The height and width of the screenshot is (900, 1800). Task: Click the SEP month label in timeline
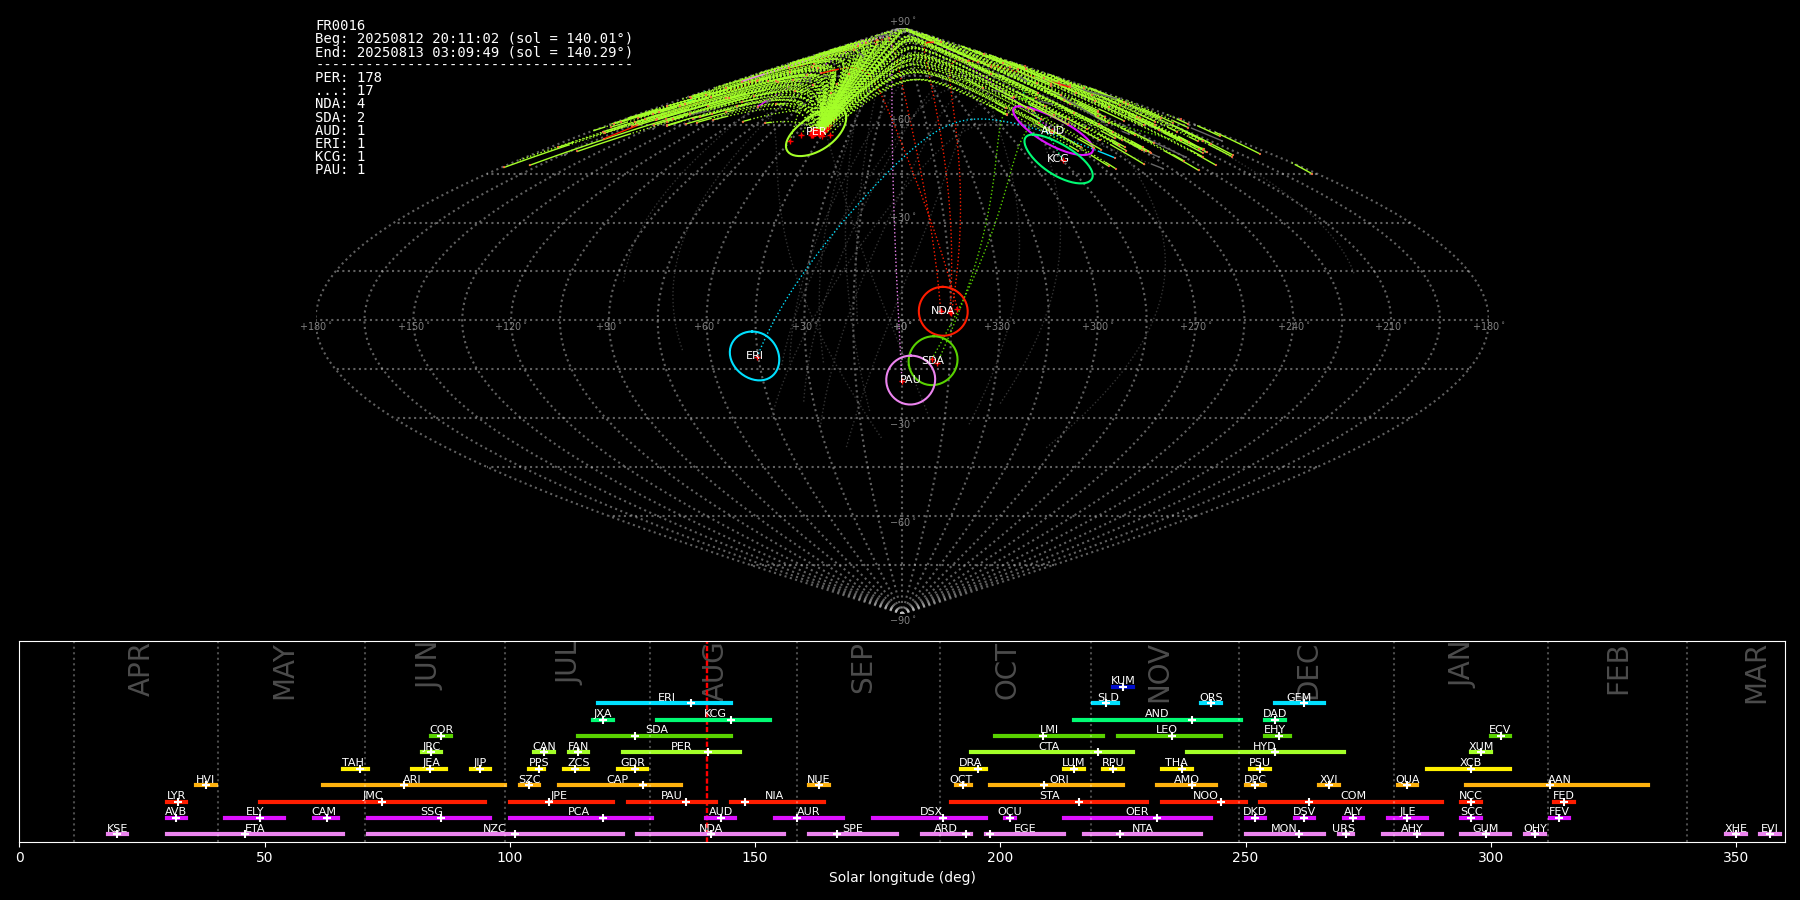[862, 669]
